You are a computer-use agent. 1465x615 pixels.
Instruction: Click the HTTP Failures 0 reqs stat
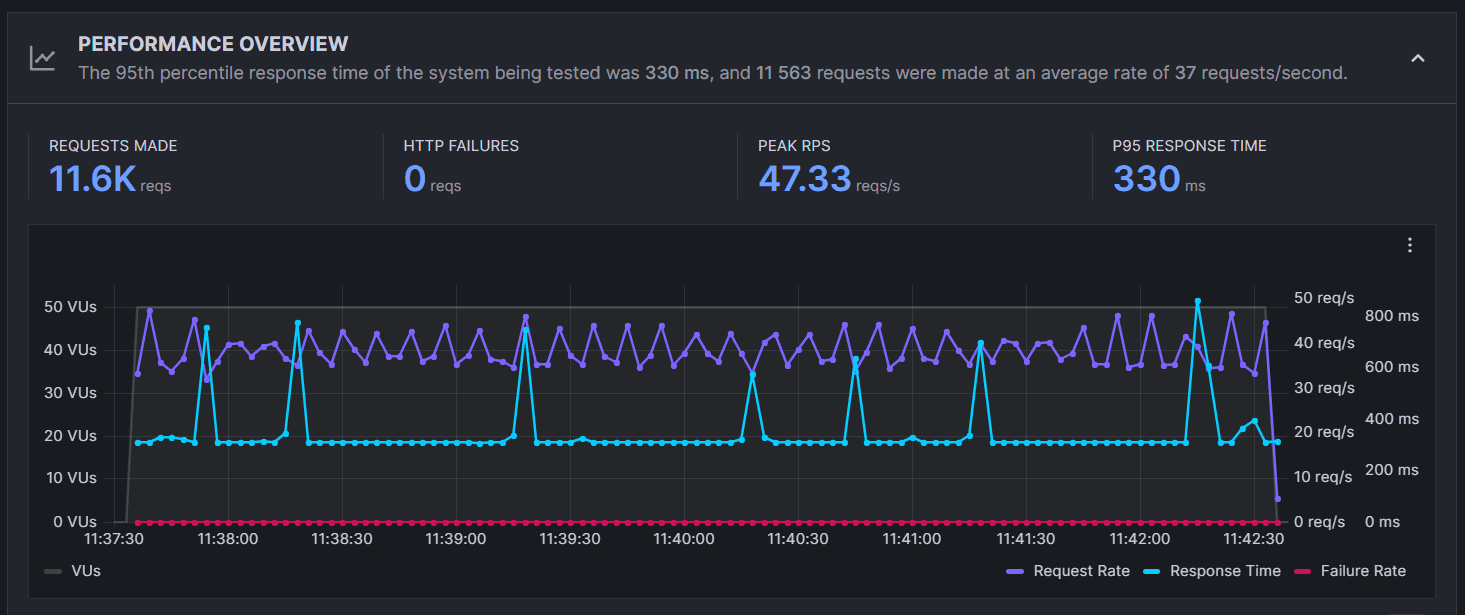tap(415, 179)
